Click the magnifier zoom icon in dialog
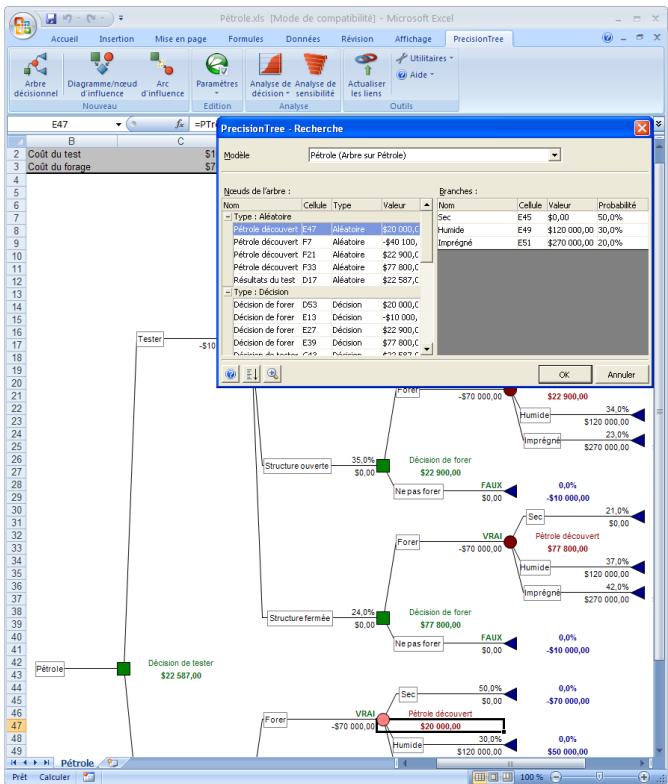This screenshot has width=668, height=784. point(272,374)
